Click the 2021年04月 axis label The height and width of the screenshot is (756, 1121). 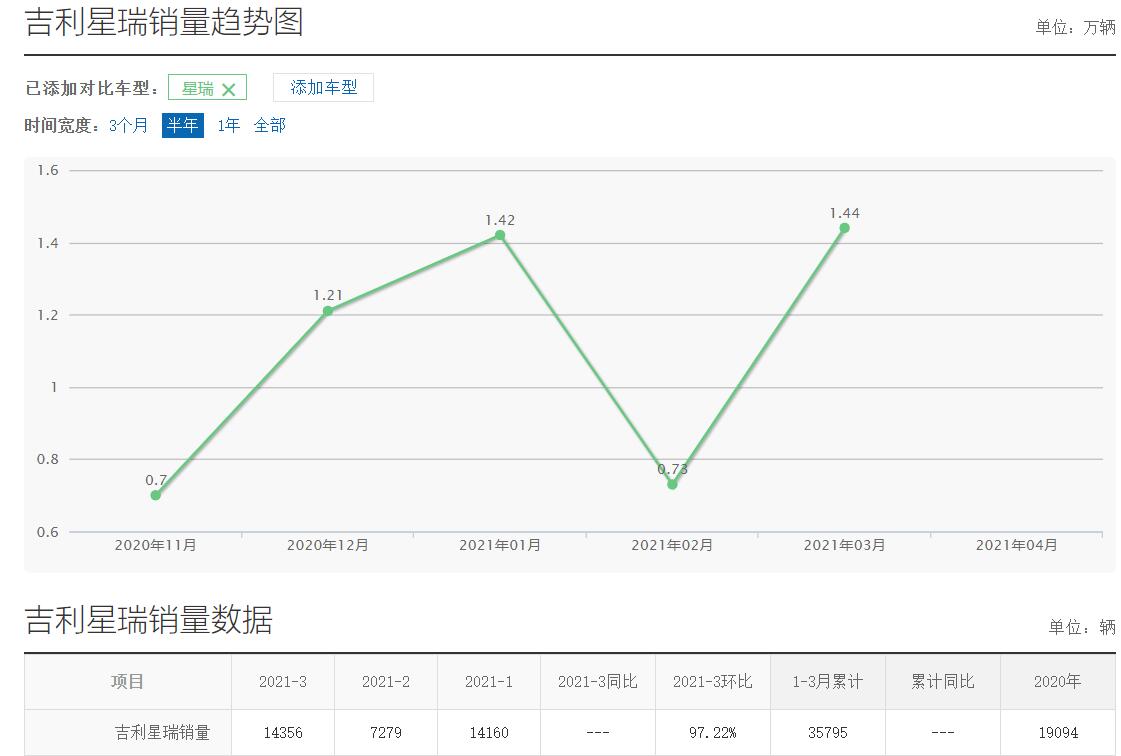point(1017,546)
